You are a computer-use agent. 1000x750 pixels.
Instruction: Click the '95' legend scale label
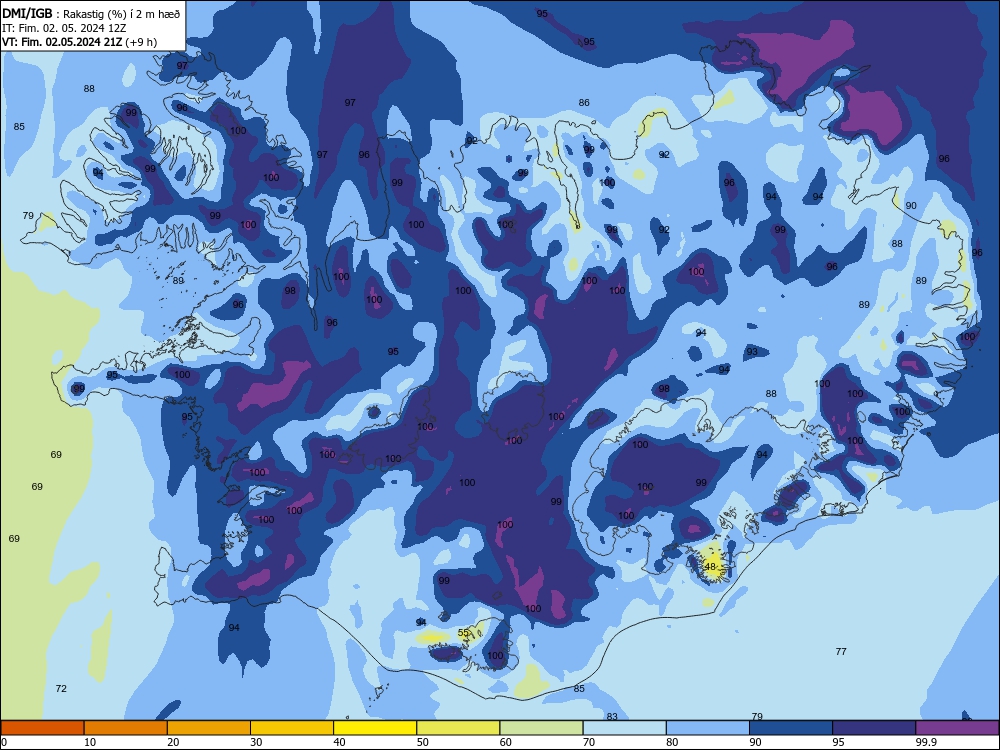pyautogui.click(x=838, y=742)
